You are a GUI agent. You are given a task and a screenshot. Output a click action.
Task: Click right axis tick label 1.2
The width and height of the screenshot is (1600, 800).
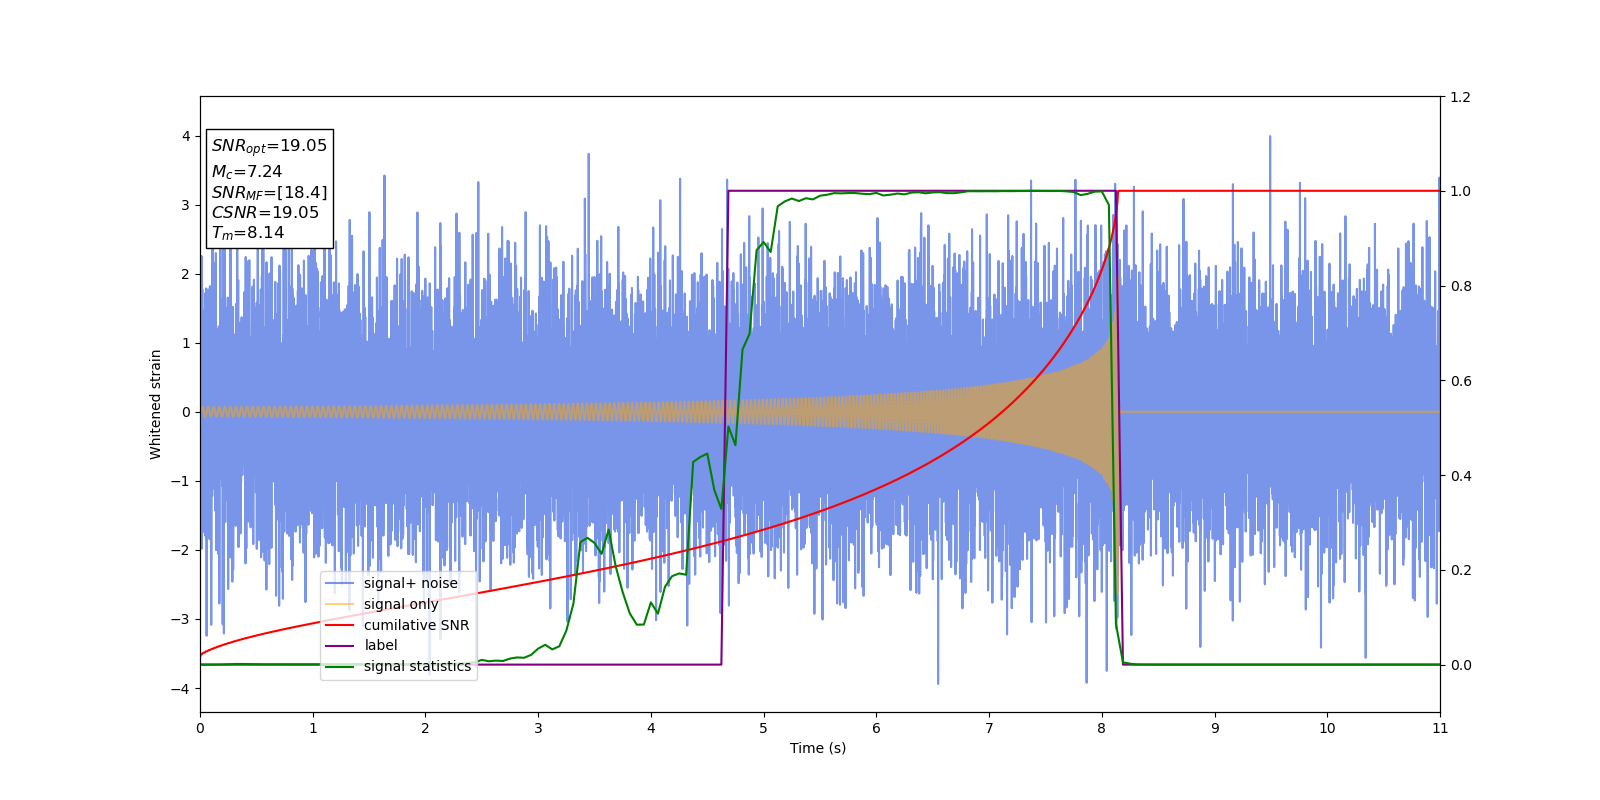(x=1460, y=97)
